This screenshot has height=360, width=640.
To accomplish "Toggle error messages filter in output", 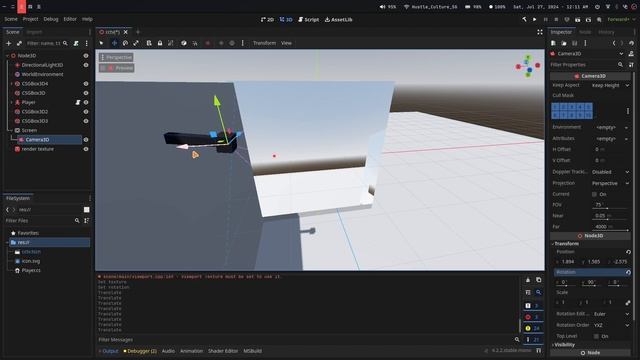I will tap(533, 317).
